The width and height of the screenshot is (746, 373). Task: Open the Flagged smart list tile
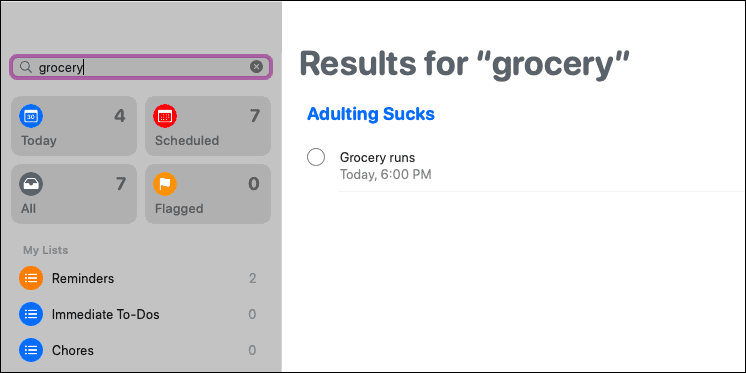(x=208, y=194)
